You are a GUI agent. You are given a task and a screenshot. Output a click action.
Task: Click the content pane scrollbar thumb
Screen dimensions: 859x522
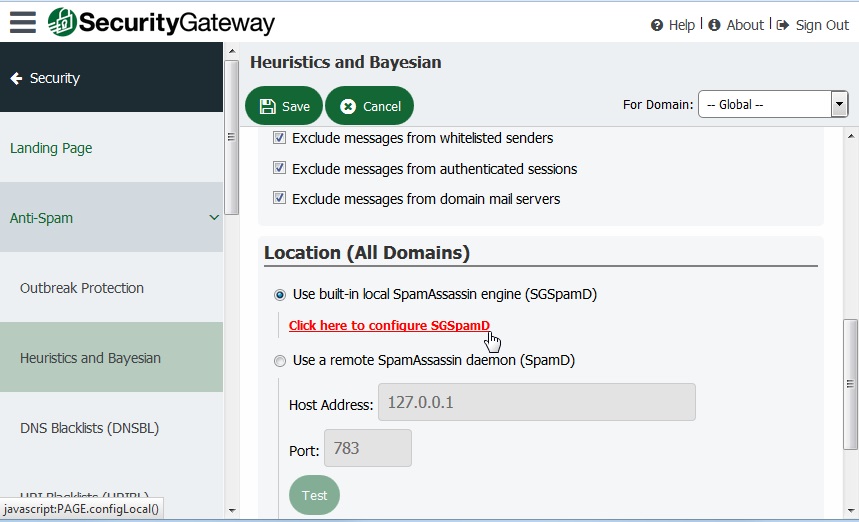click(850, 384)
